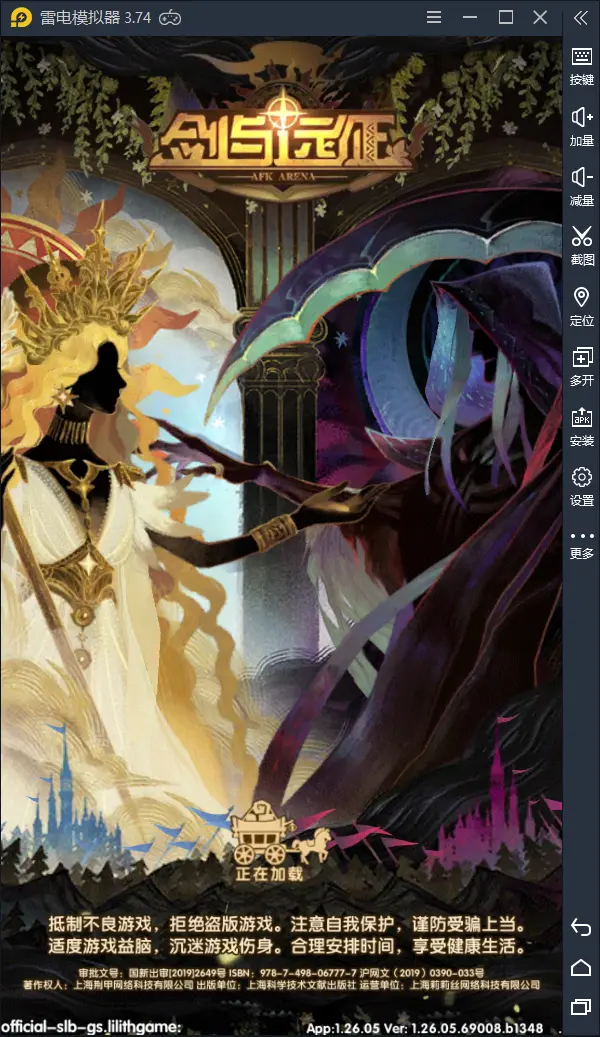Tap the Android home button
This screenshot has height=1037, width=600.
[581, 968]
